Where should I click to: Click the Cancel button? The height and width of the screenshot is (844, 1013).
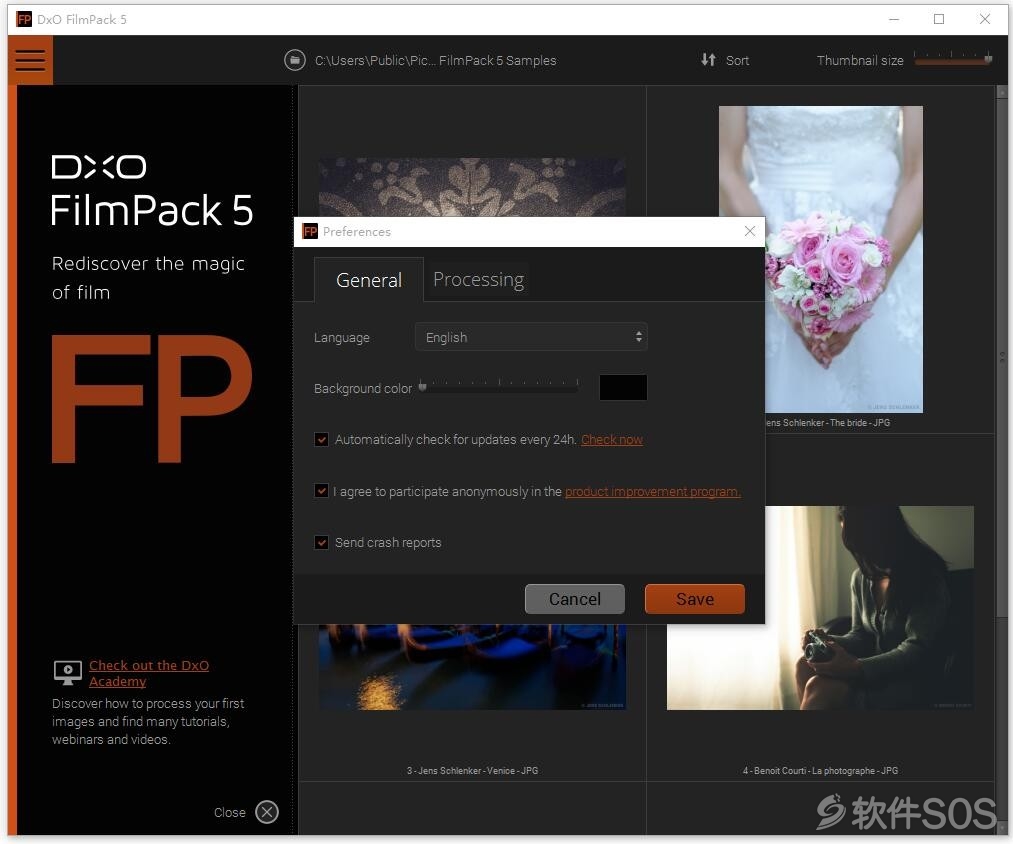[574, 599]
